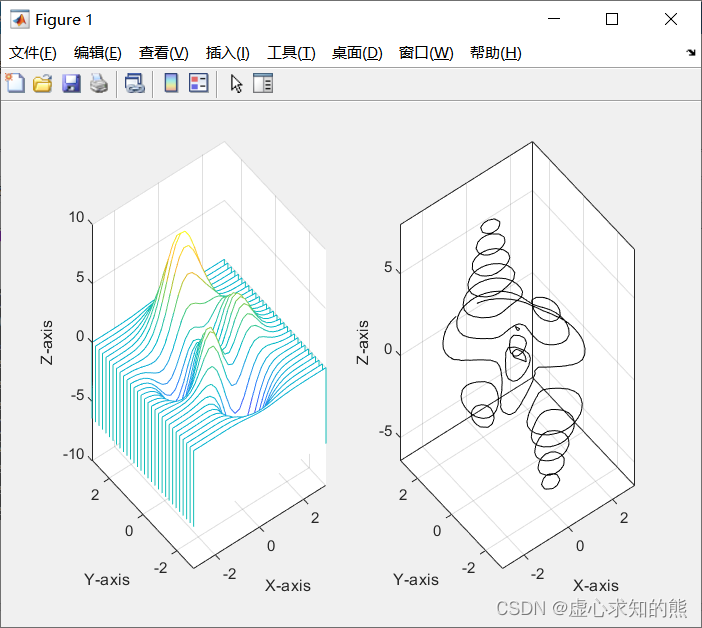Open the 编辑(E) menu
Viewport: 702px width, 628px height.
point(98,53)
